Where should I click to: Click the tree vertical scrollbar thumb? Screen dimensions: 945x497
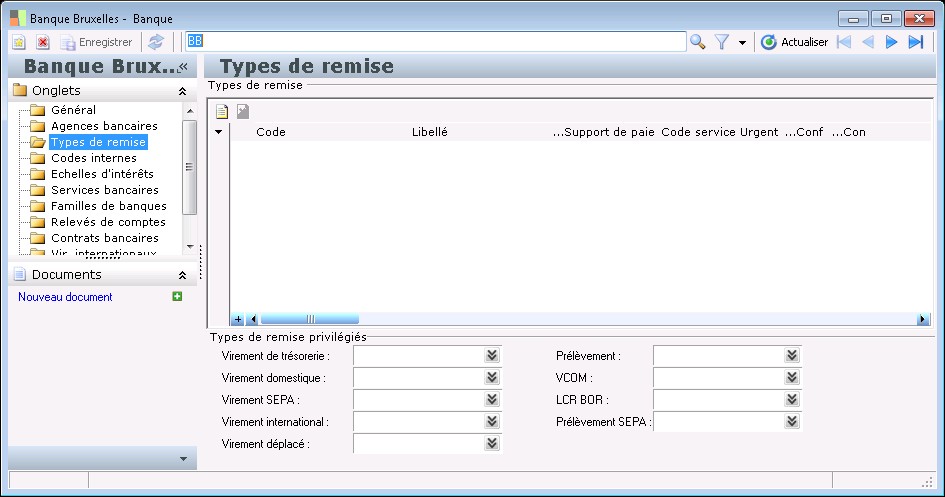pyautogui.click(x=189, y=167)
